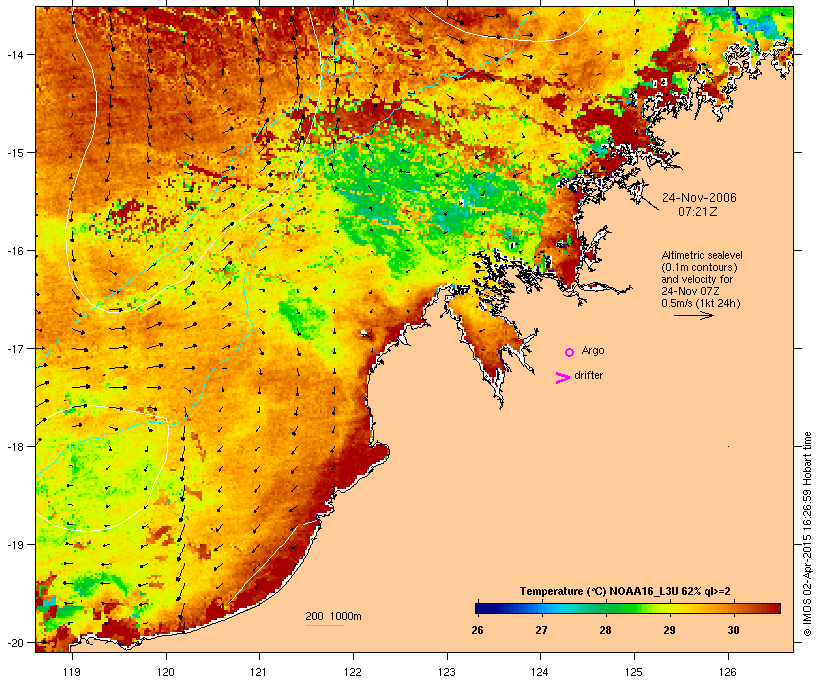Click the colorbar tick label 30
The width and height of the screenshot is (820, 680).
pyautogui.click(x=733, y=630)
